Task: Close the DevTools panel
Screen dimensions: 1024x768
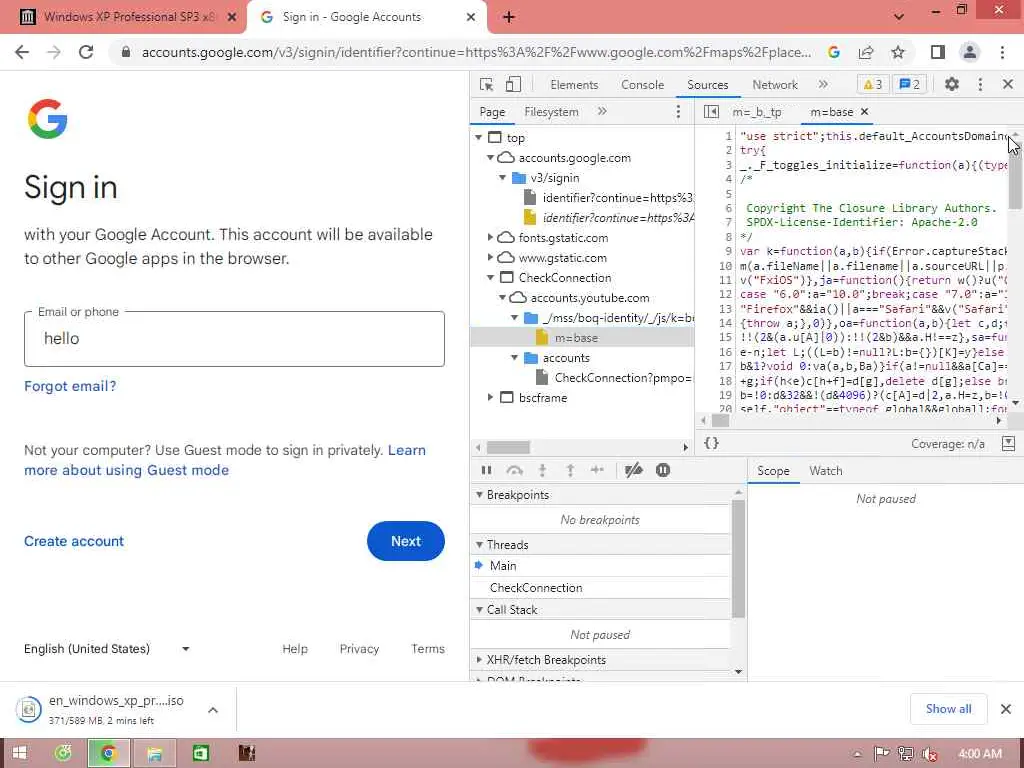Action: point(1008,84)
